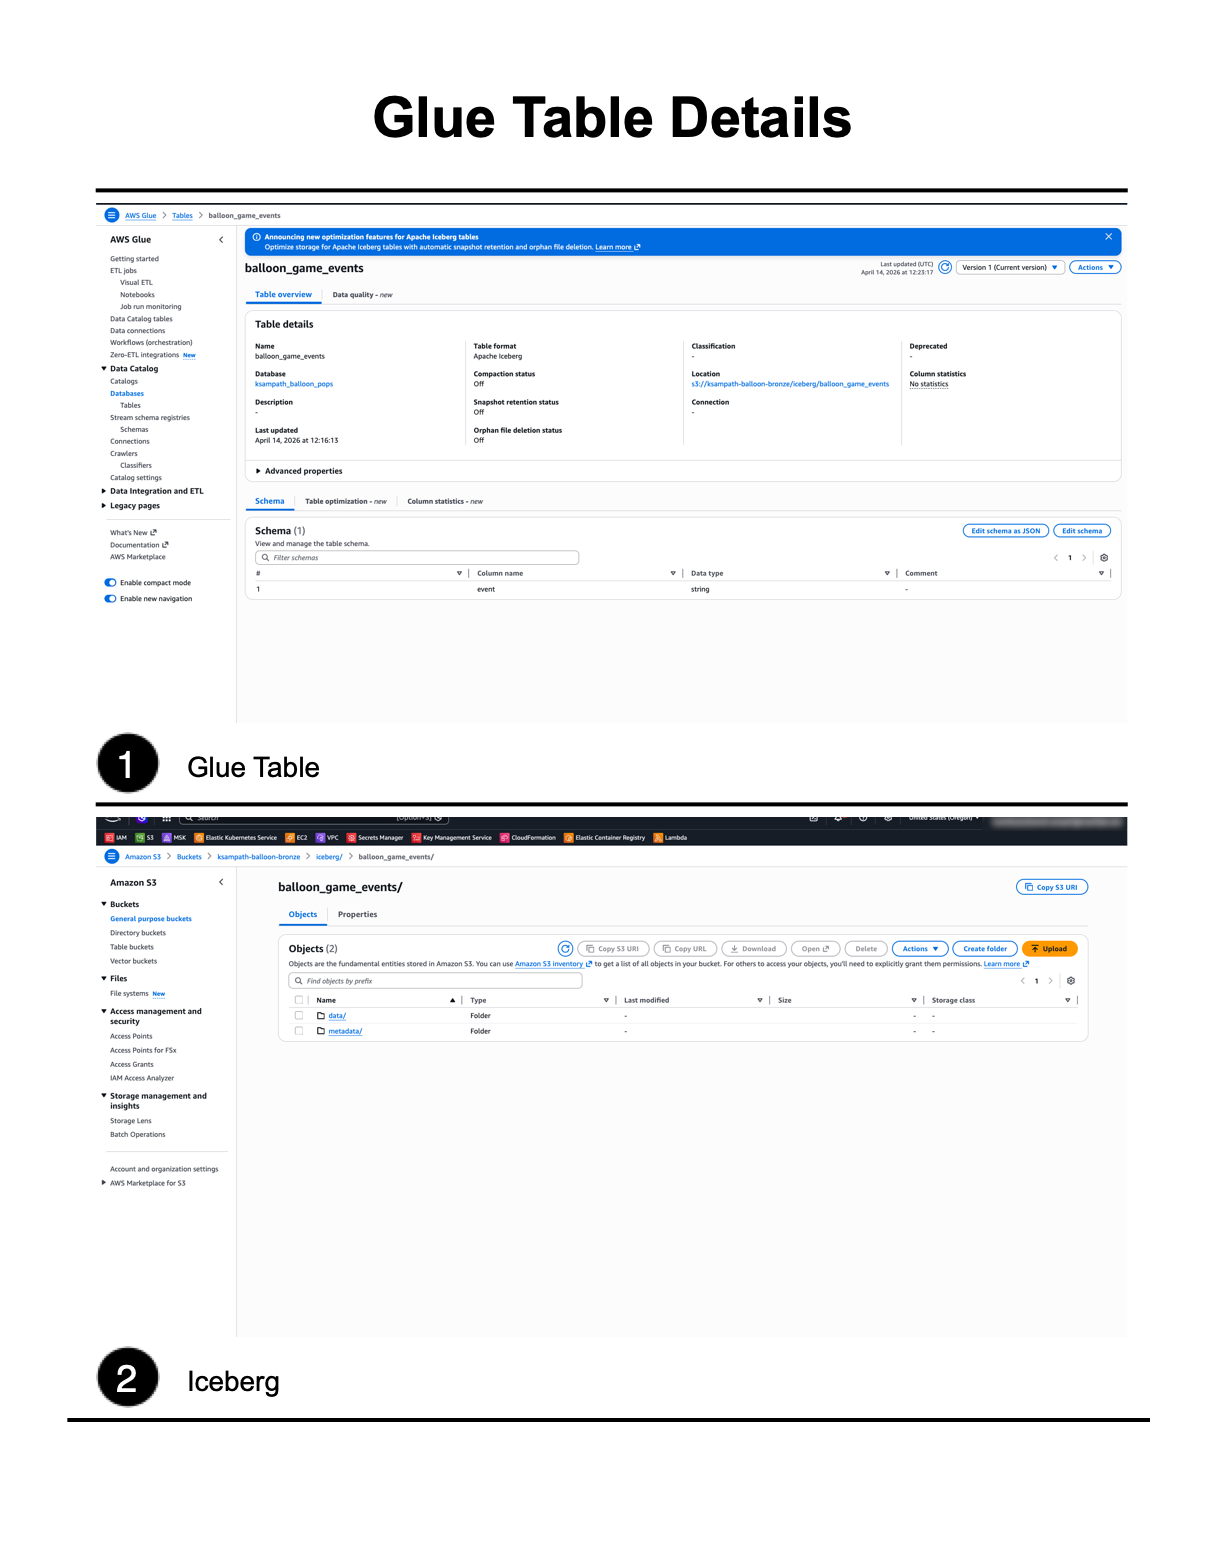1224x1552 pixels.
Task: Expand Advanced properties section
Action: pyautogui.click(x=299, y=471)
